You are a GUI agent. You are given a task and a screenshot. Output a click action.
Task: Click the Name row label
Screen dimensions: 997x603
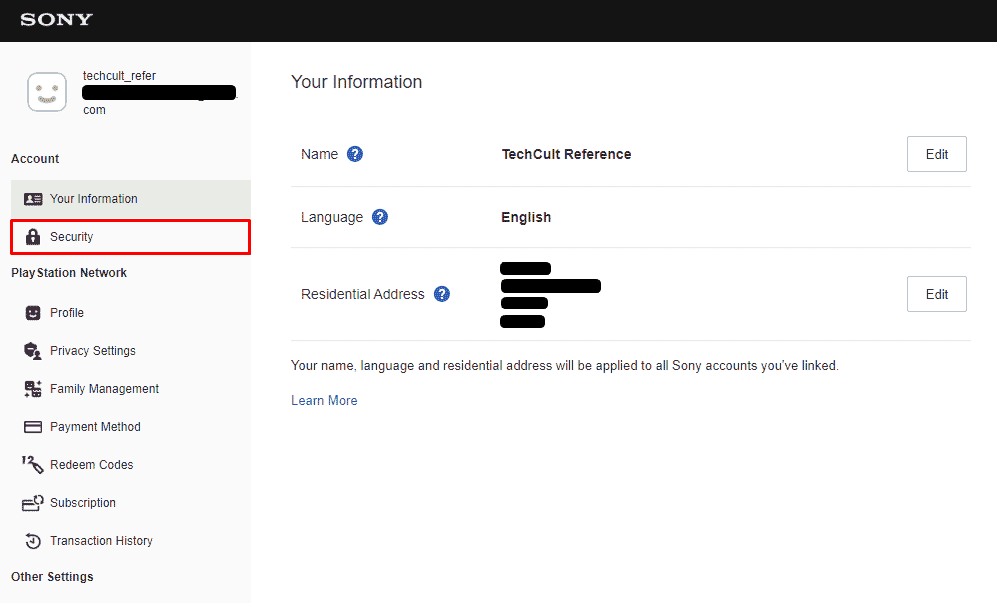tap(319, 154)
